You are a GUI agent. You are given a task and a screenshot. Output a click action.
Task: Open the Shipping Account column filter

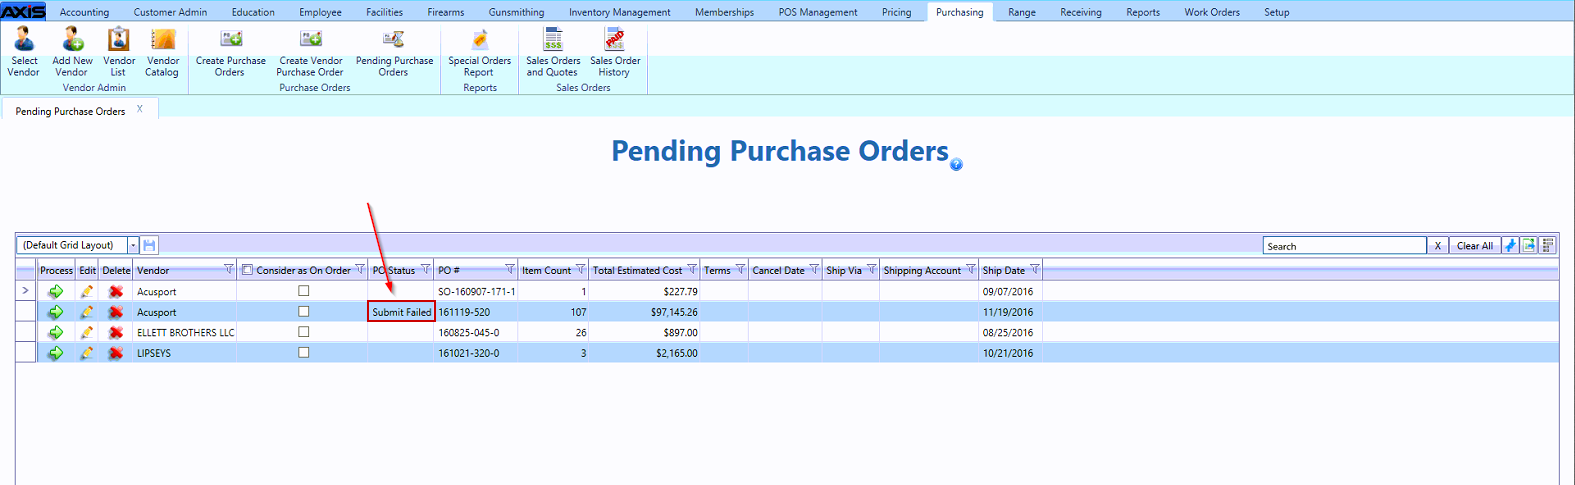pyautogui.click(x=971, y=269)
